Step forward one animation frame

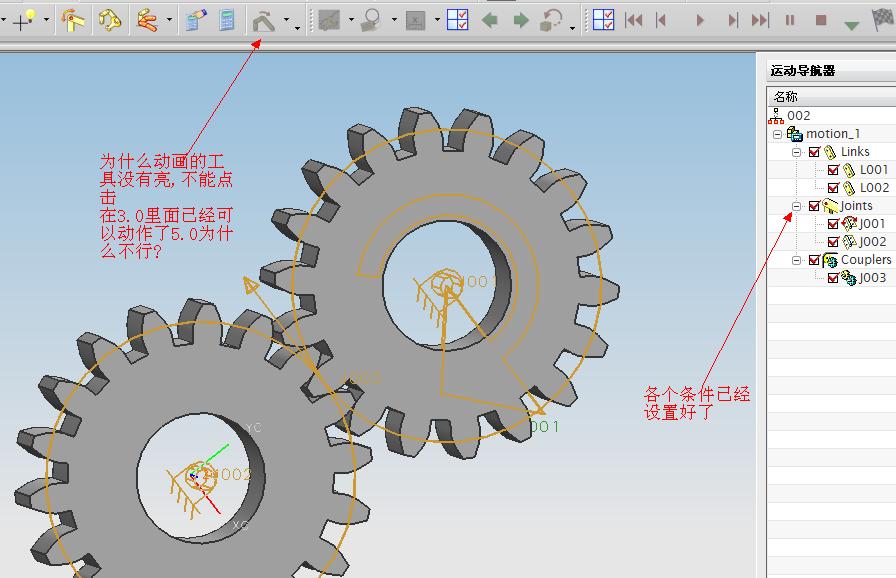coord(733,21)
